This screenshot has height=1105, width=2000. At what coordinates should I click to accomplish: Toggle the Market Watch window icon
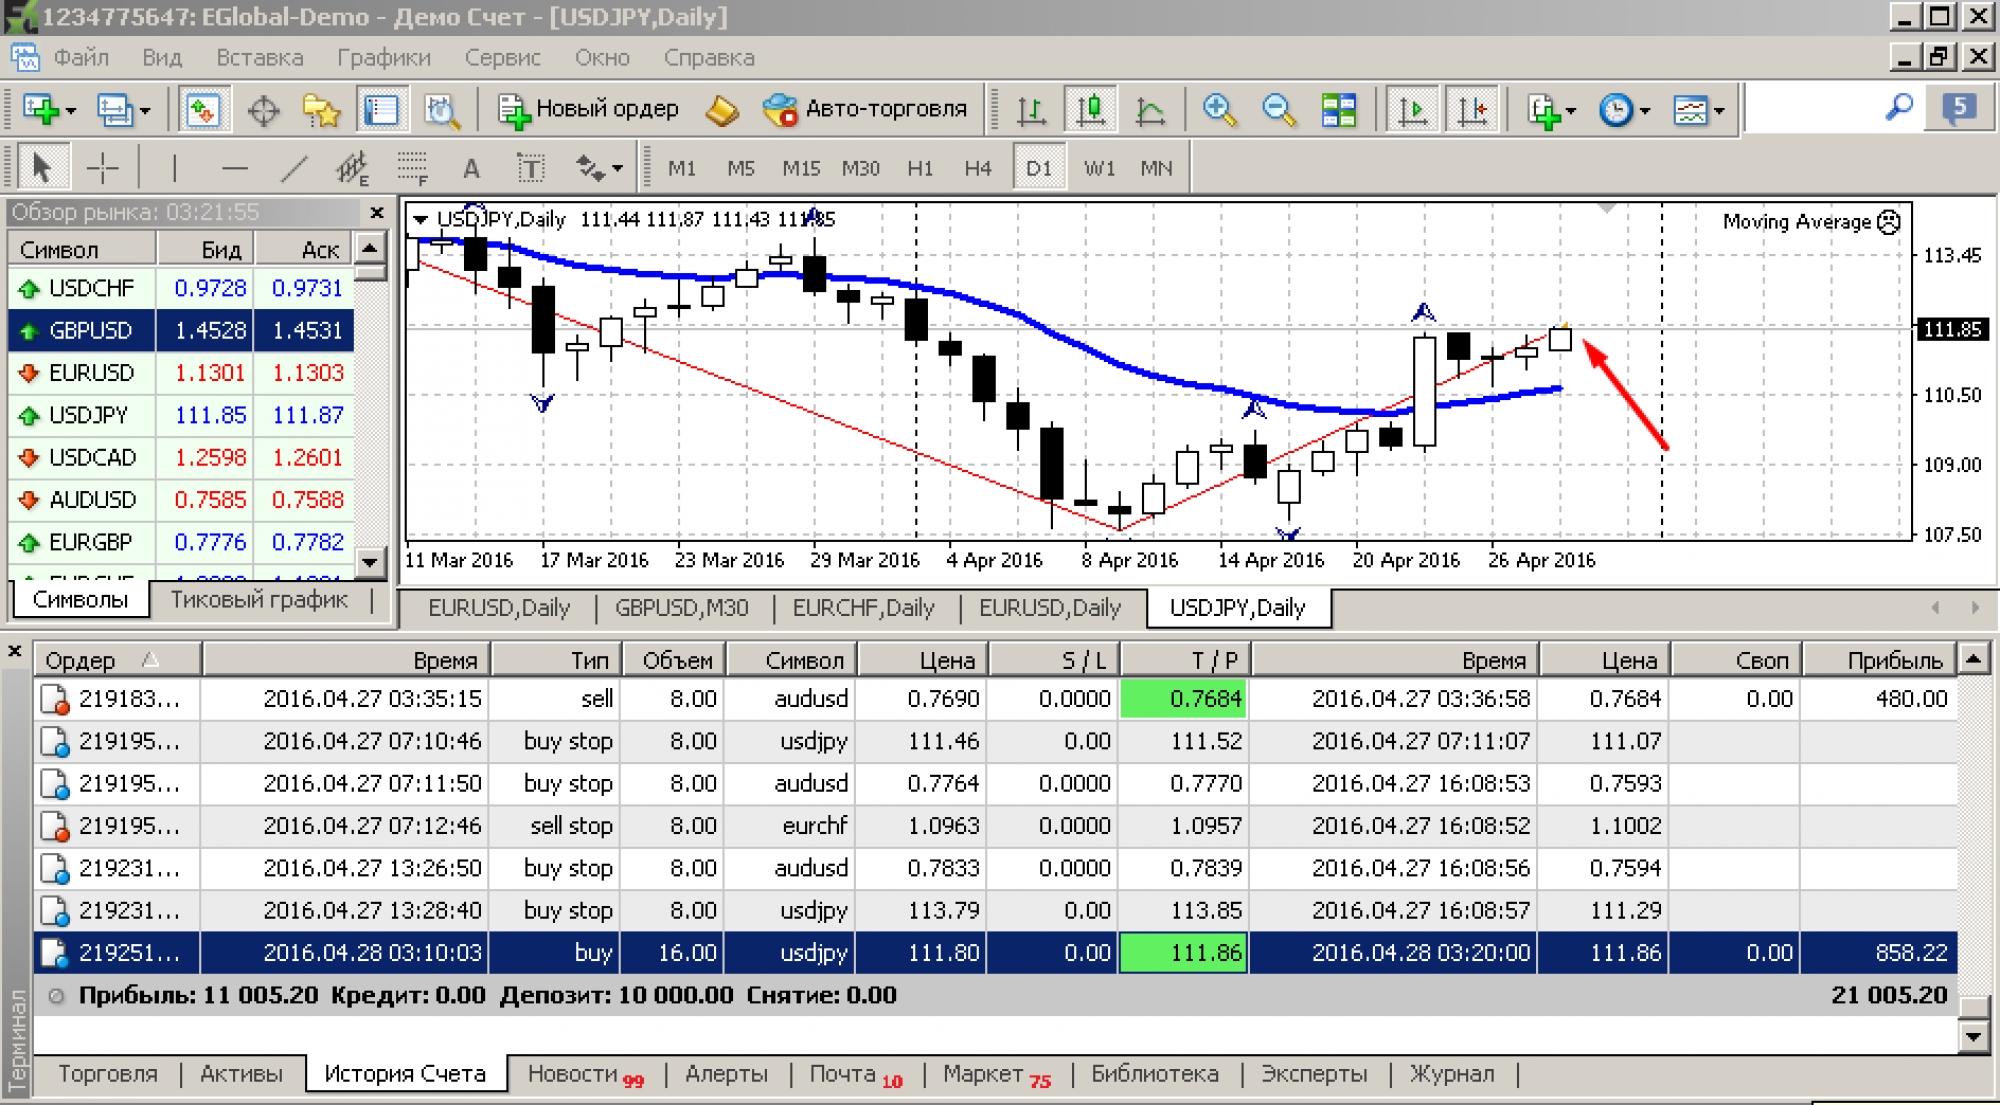click(204, 110)
